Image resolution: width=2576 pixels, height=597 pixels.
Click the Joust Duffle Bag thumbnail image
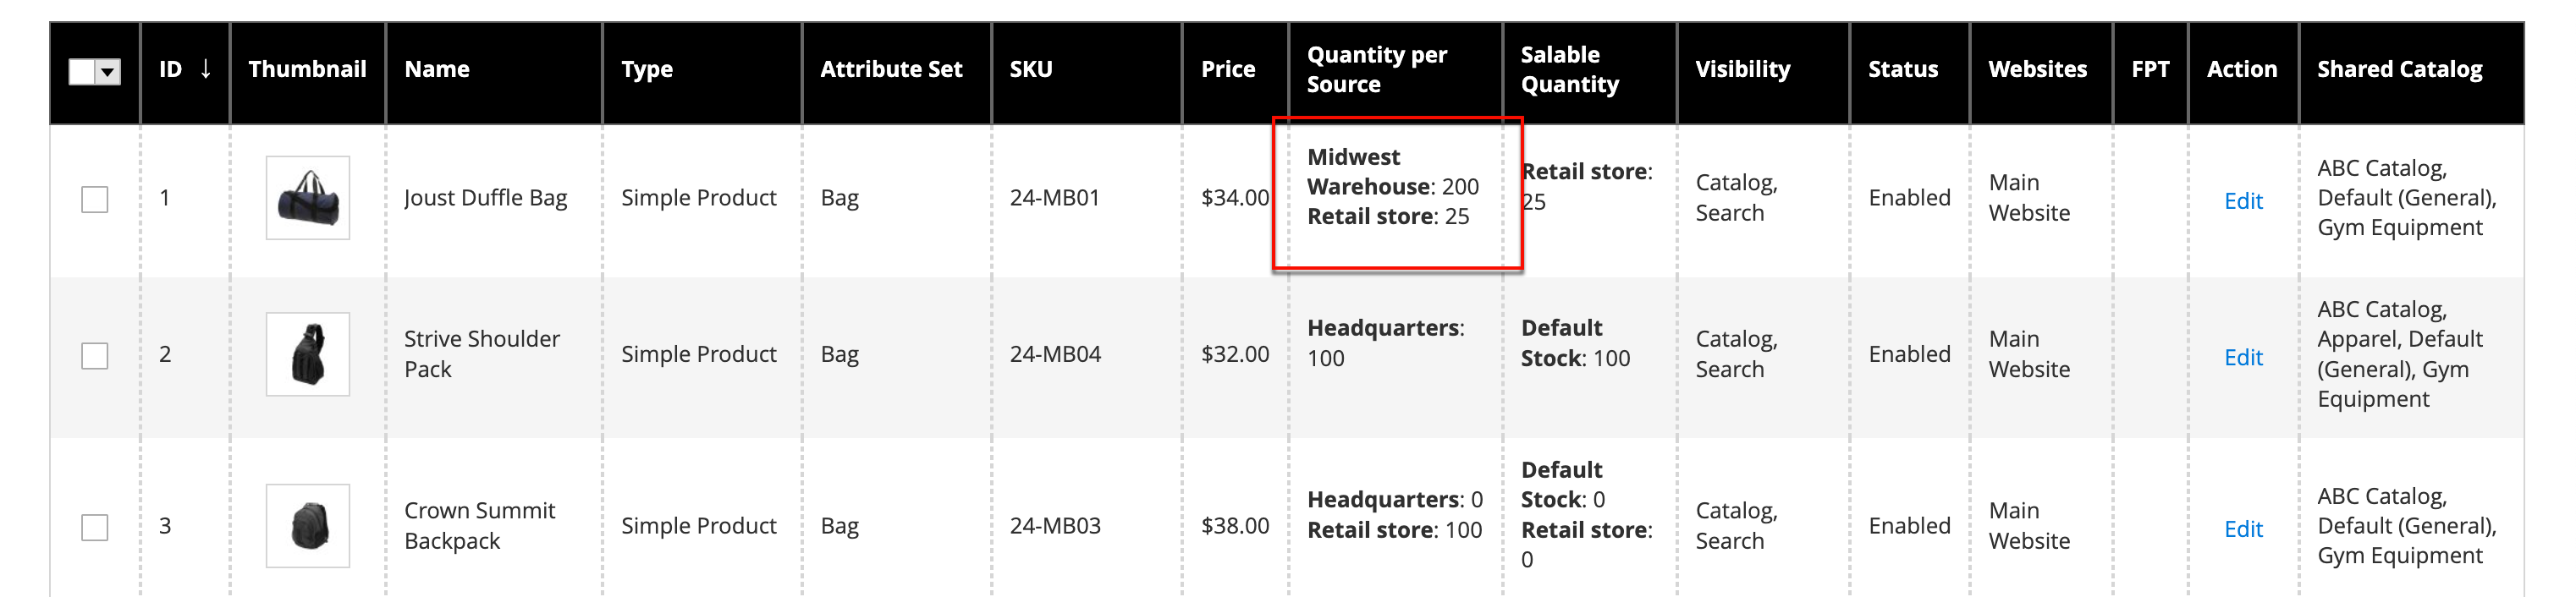point(307,198)
